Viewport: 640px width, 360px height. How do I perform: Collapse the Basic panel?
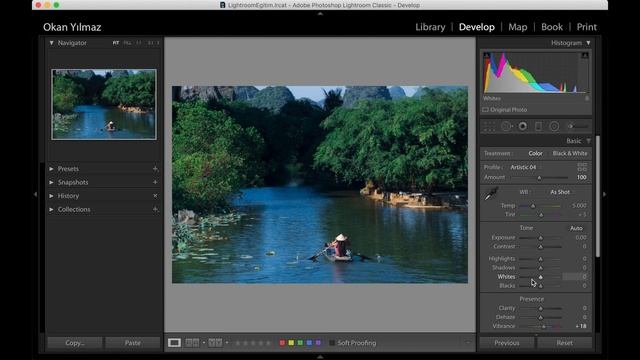(589, 141)
